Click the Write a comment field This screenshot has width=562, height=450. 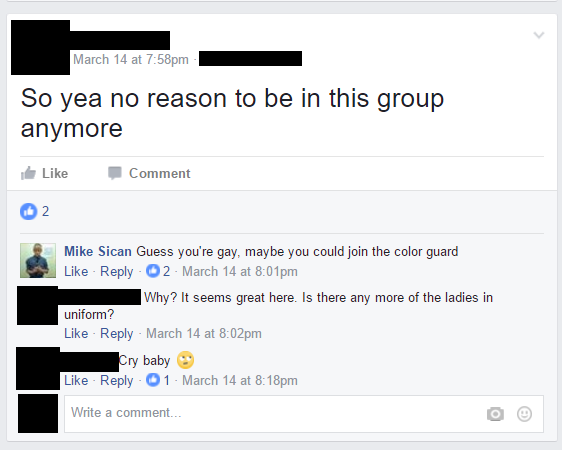click(304, 414)
